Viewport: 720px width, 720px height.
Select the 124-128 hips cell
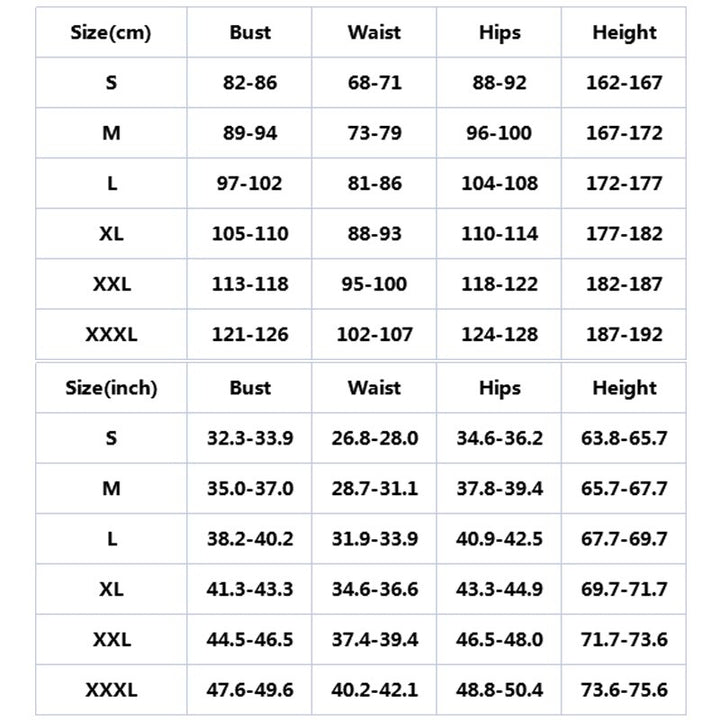(499, 334)
